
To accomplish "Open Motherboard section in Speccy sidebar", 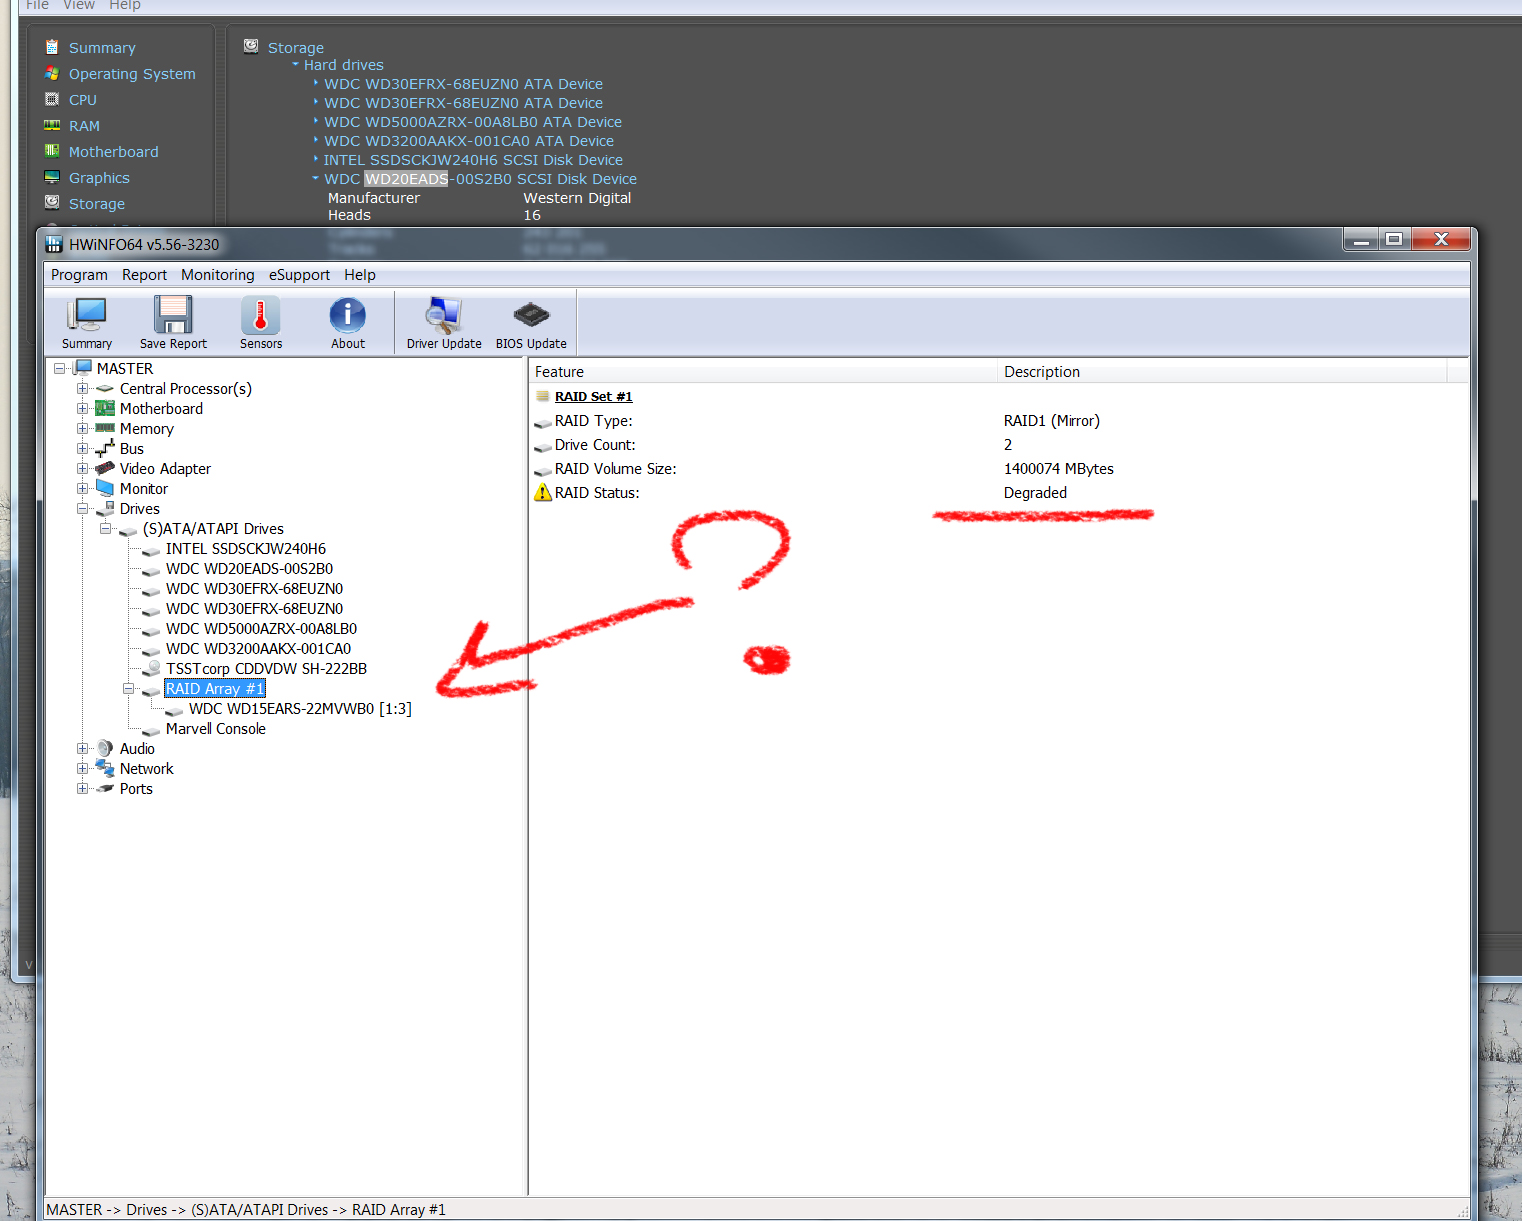I will coord(114,152).
